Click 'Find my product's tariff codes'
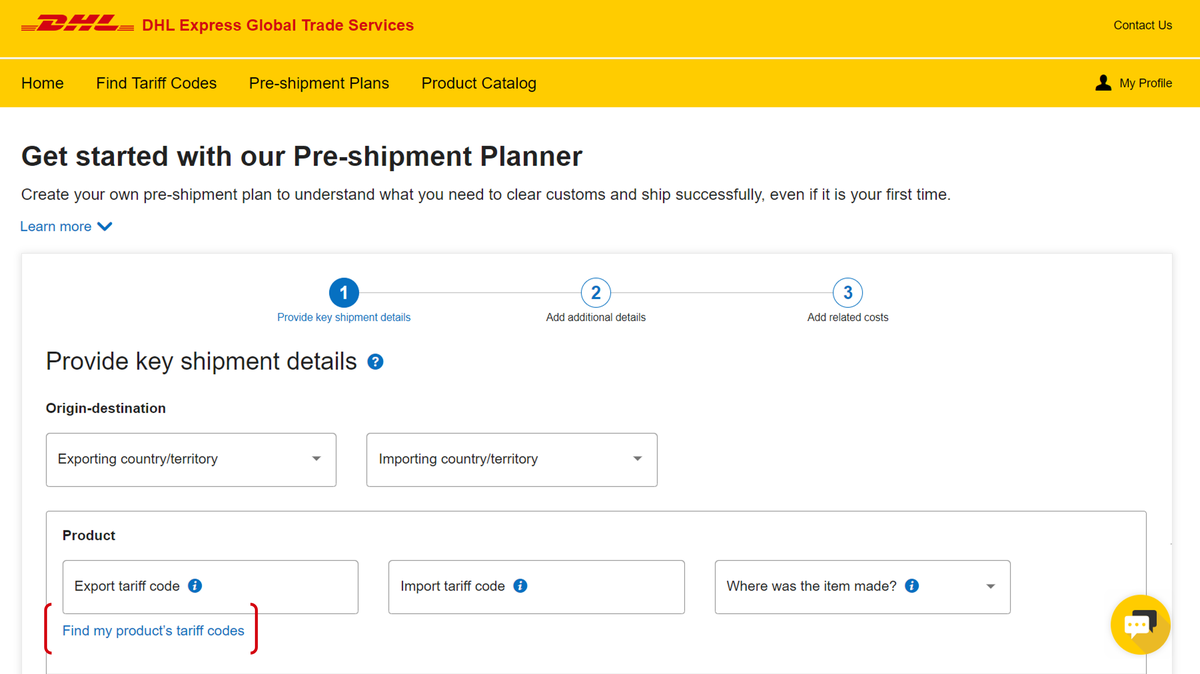Screen dimensions: 1200x674 coord(153,630)
